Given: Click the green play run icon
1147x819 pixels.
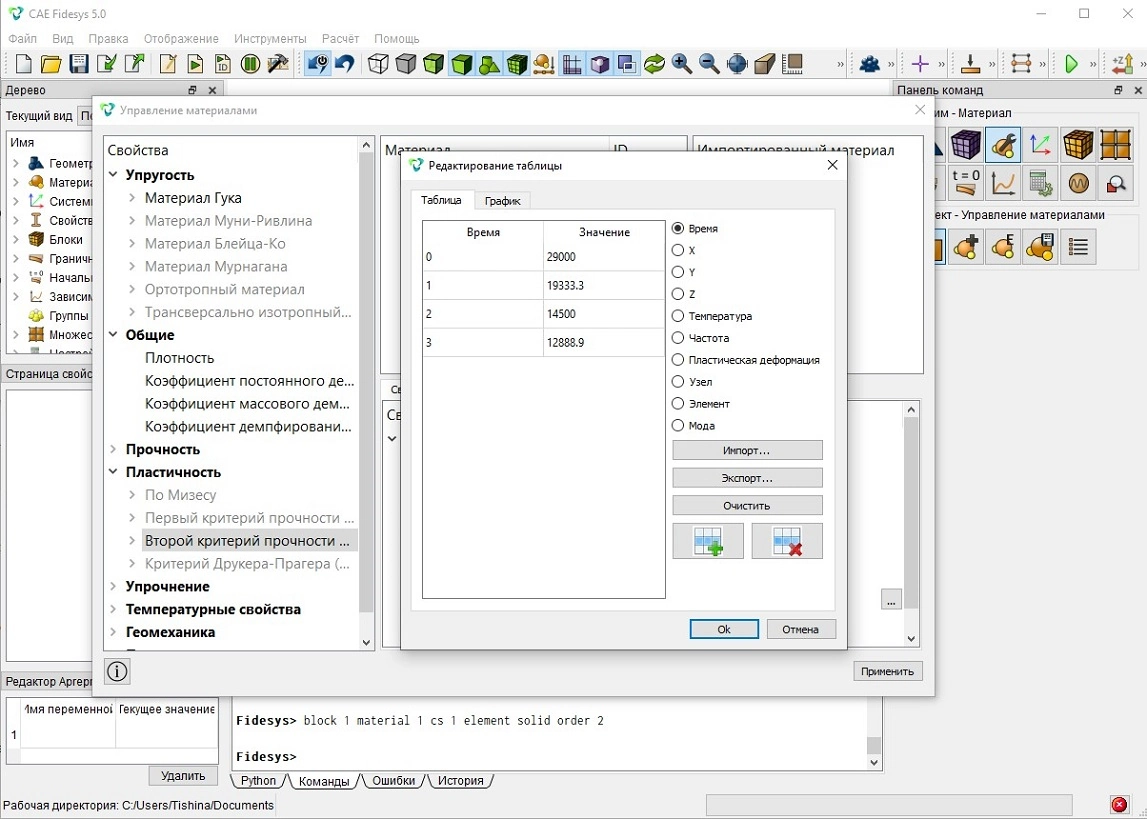Looking at the screenshot, I should click(1072, 64).
